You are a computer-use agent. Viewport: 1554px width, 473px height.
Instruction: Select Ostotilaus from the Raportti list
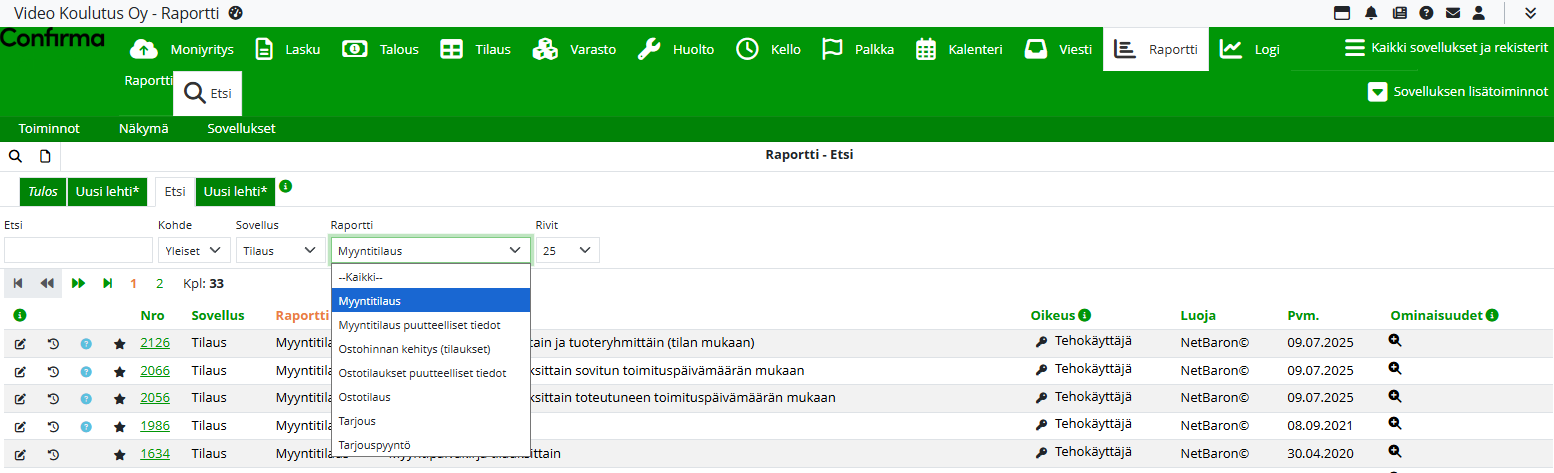(x=365, y=397)
